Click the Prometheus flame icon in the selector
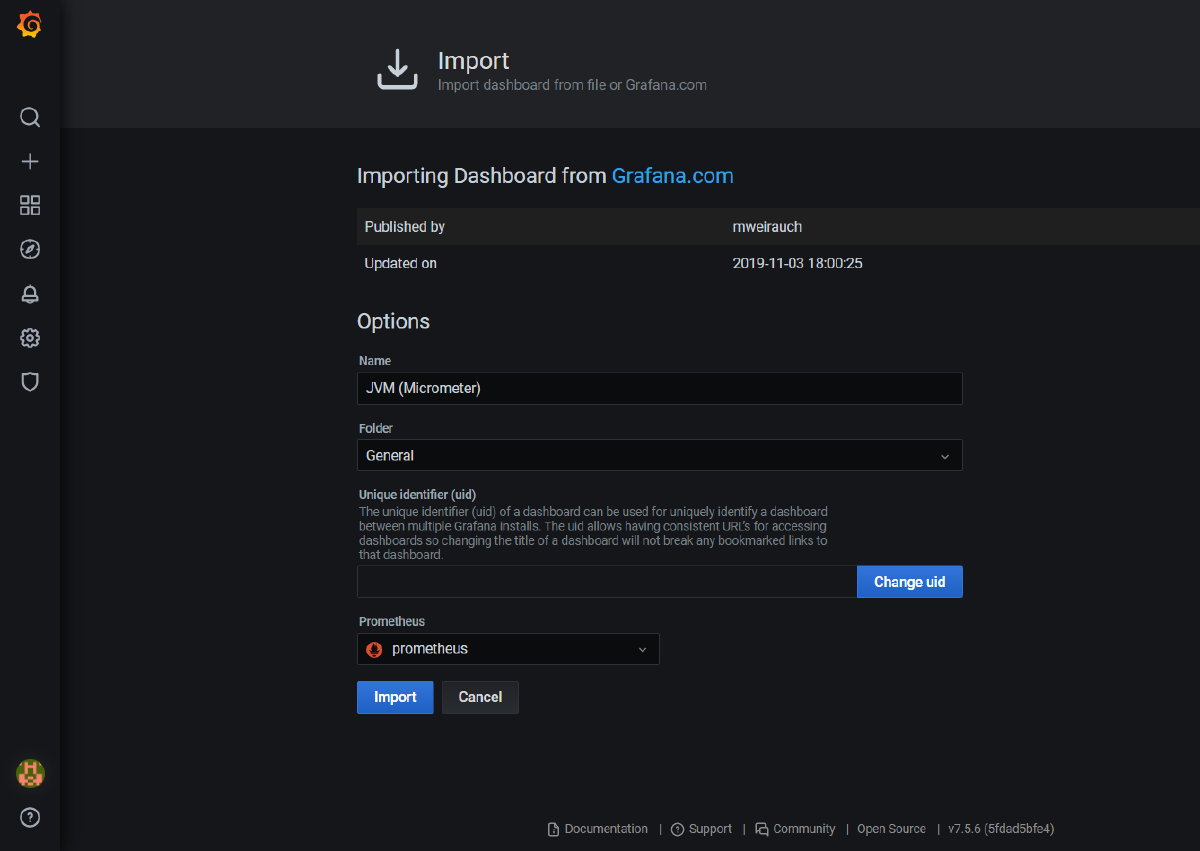1200x851 pixels. [374, 649]
